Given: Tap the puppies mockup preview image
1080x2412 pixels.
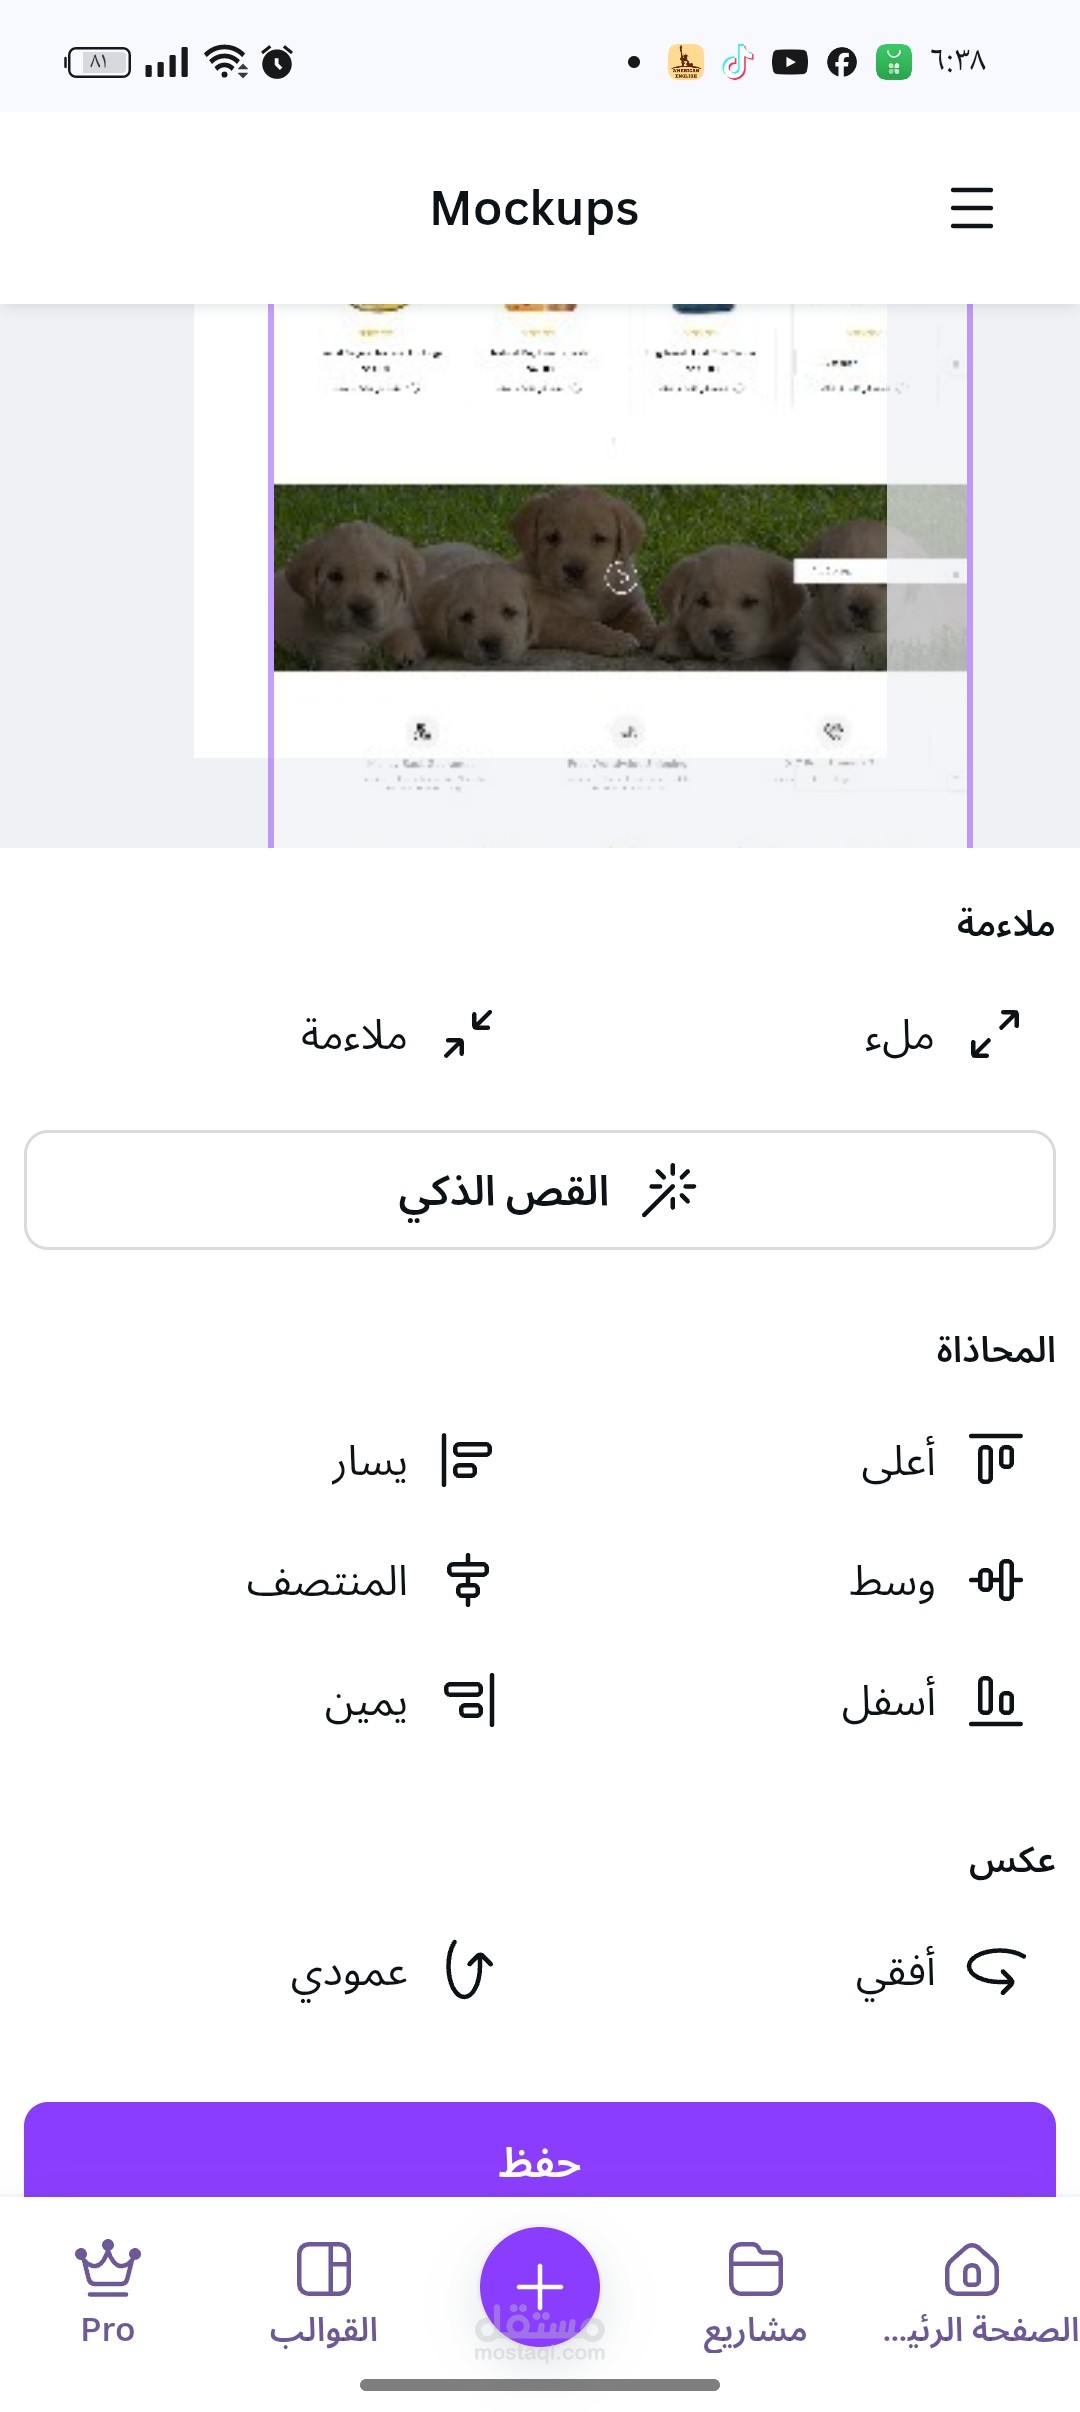Looking at the screenshot, I should point(580,577).
